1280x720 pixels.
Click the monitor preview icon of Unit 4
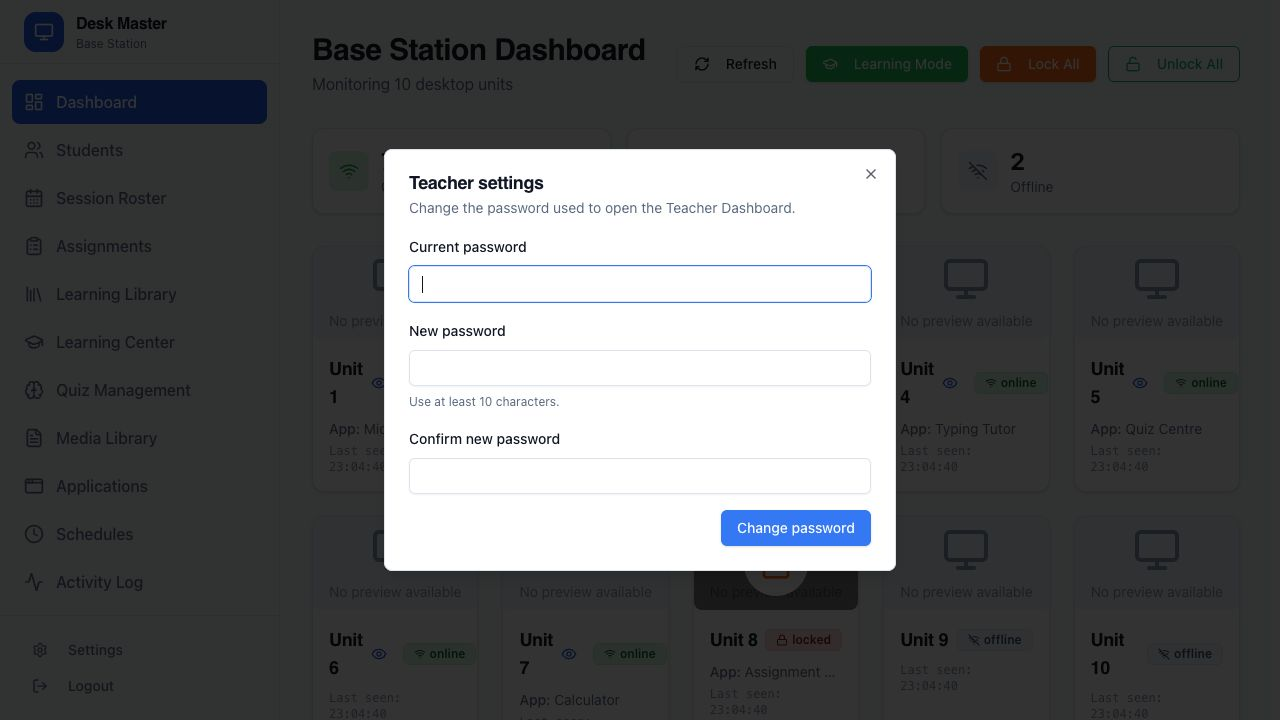[x=966, y=279]
